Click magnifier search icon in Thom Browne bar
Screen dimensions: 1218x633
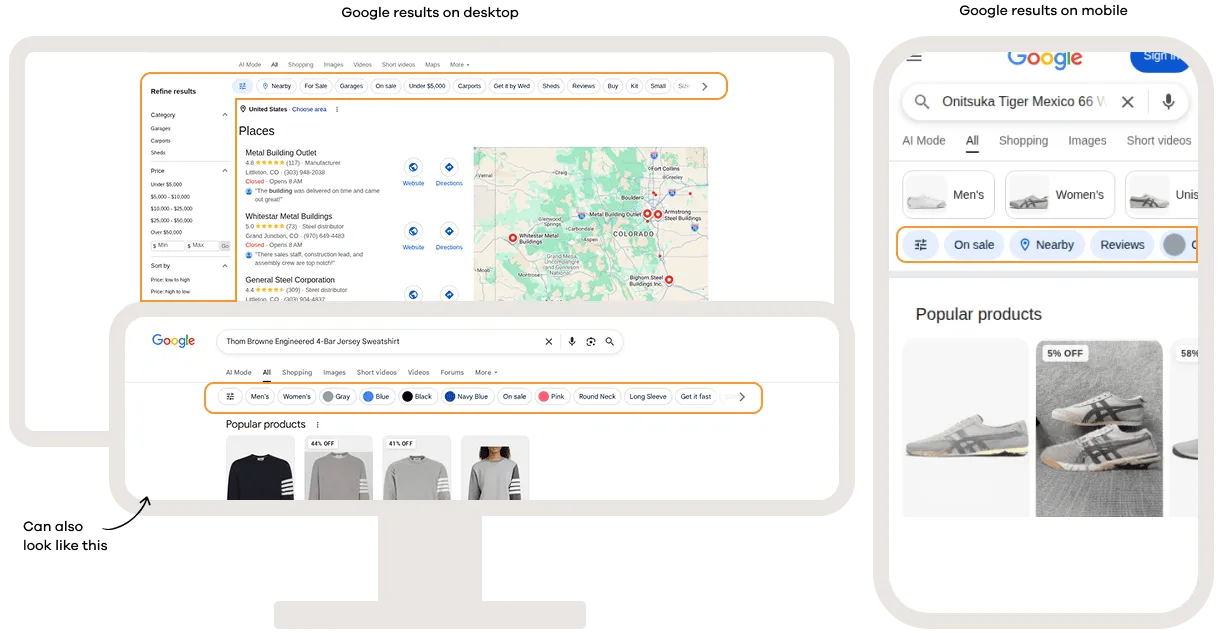pos(610,341)
